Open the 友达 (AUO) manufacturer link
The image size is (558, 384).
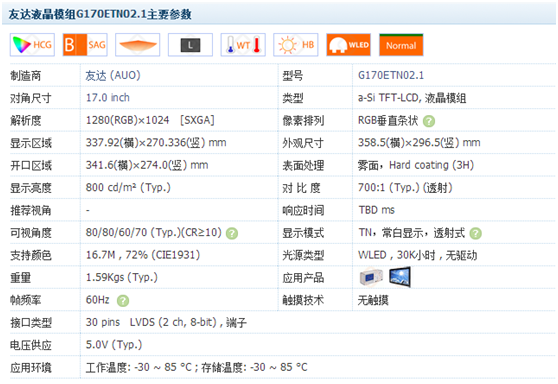(113, 75)
